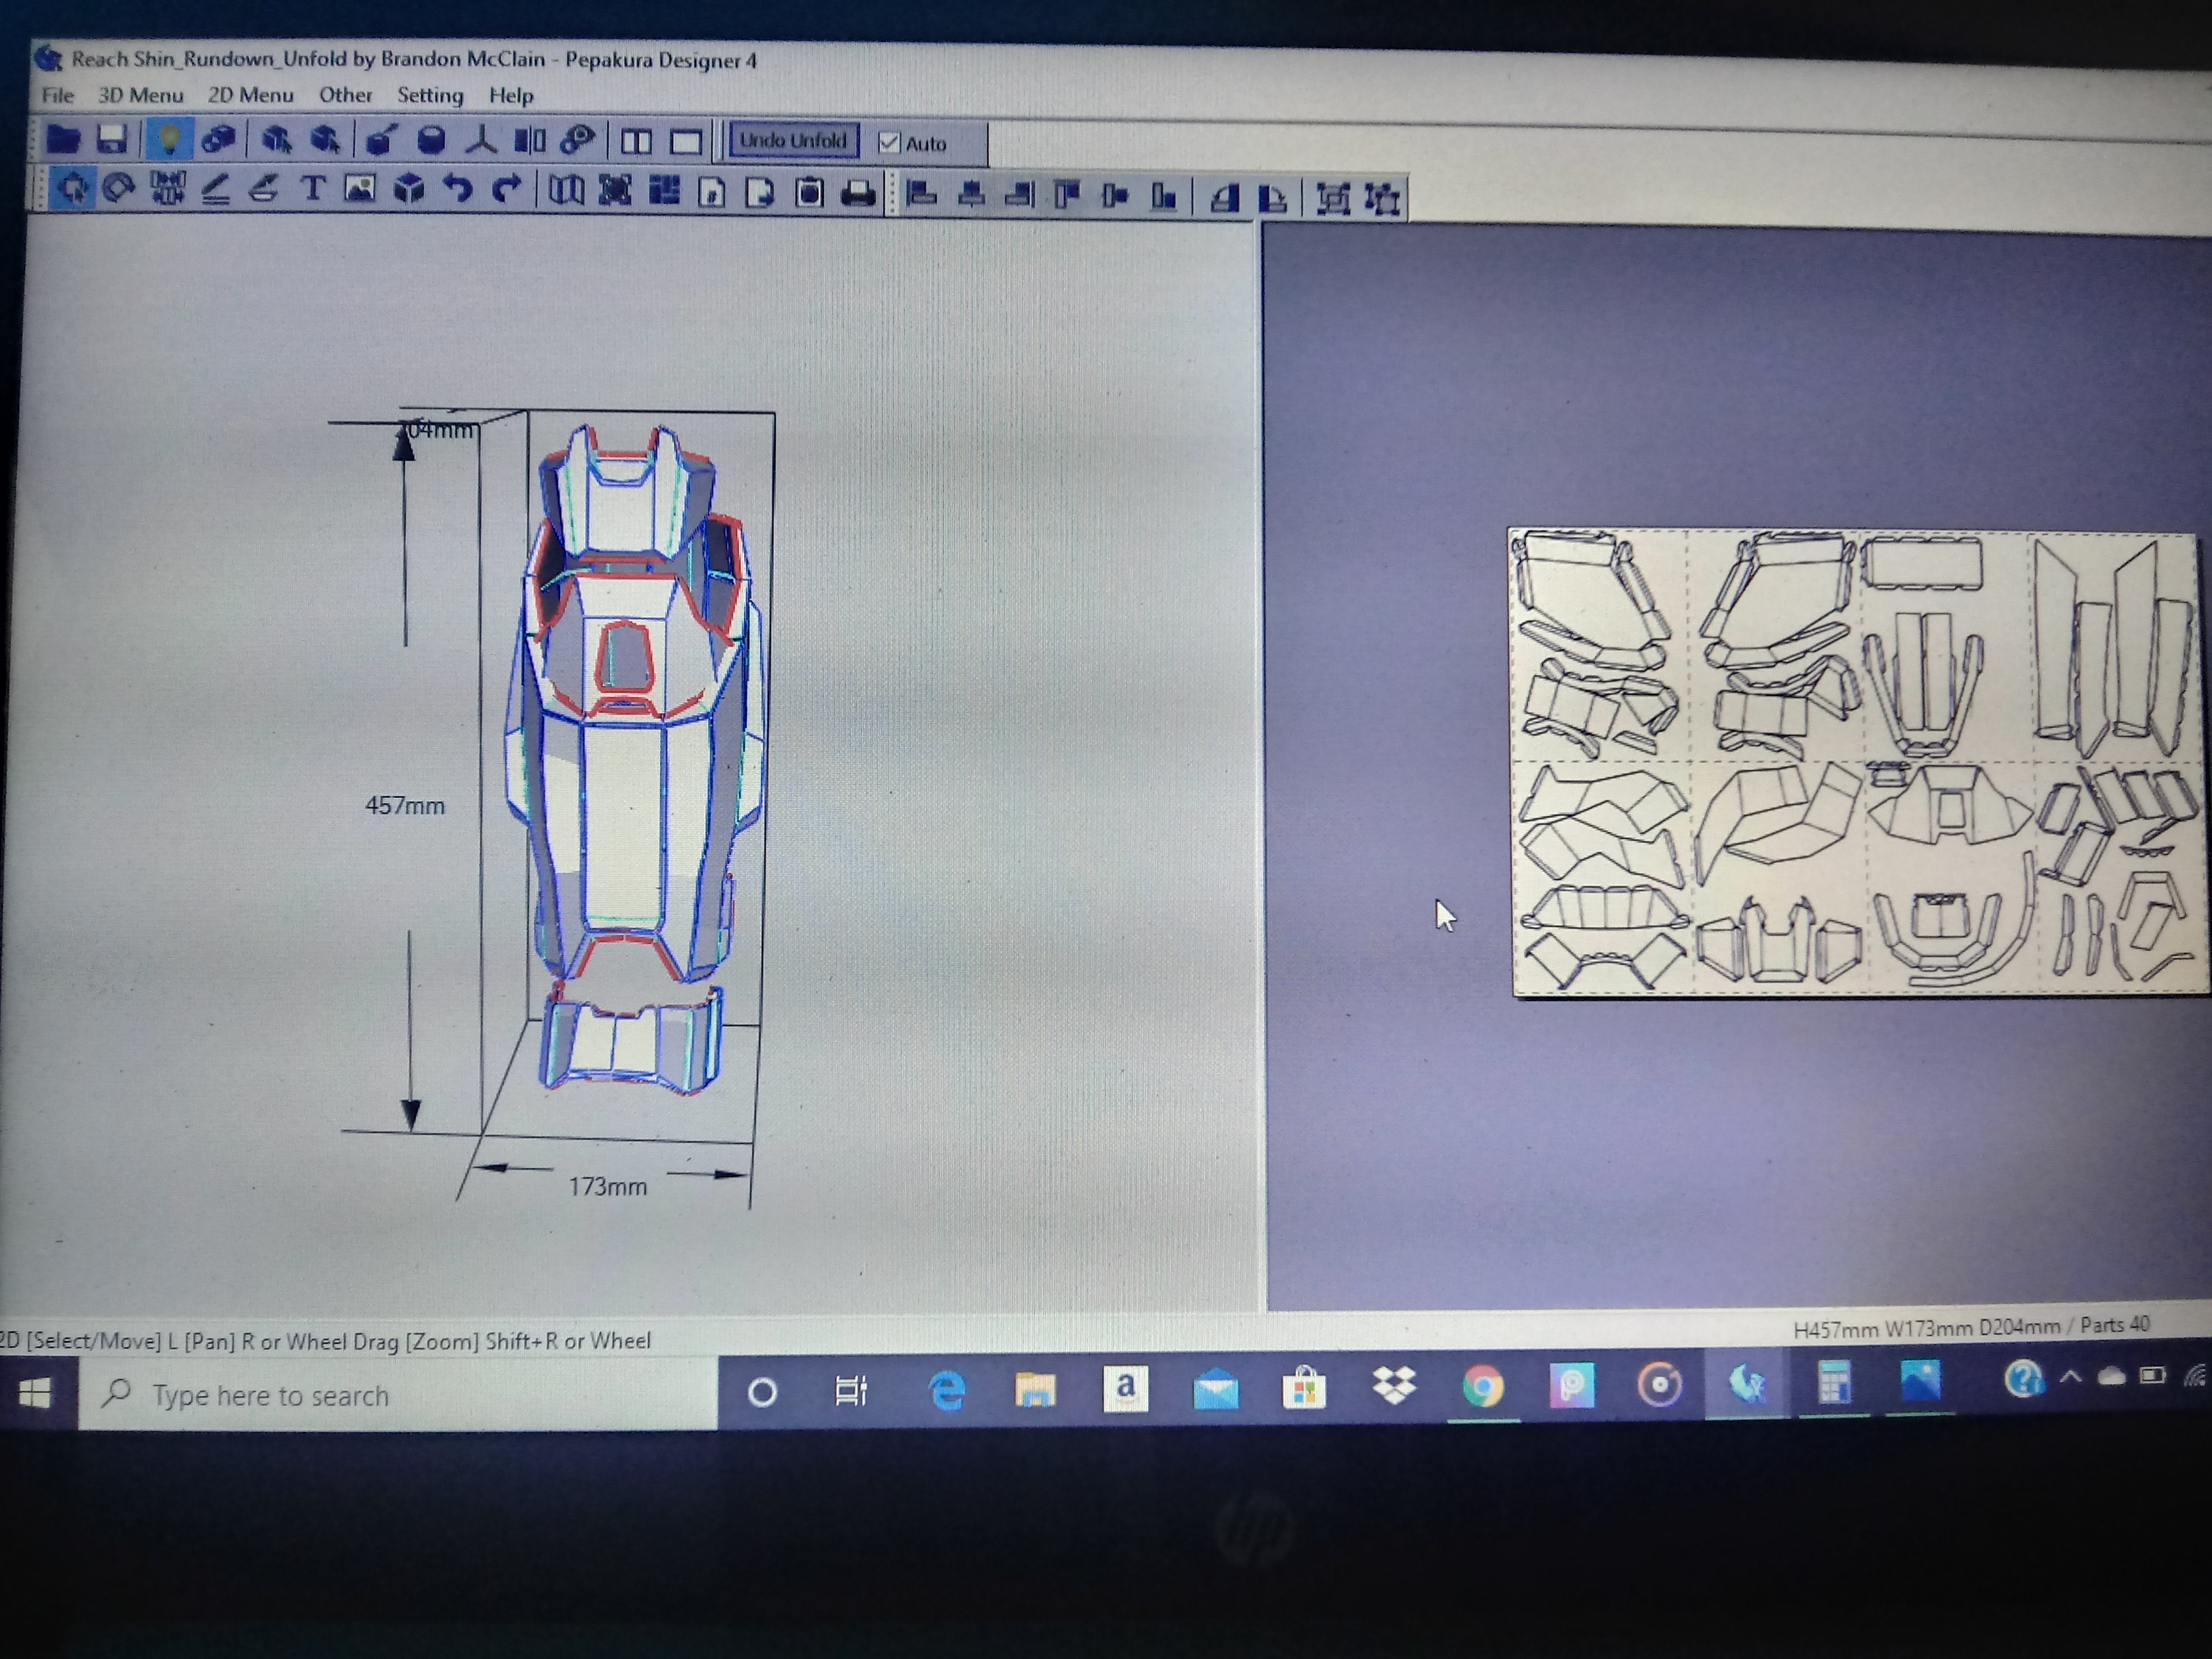This screenshot has height=1659, width=2212.
Task: Save the project with the floppy disk icon
Action: [112, 139]
